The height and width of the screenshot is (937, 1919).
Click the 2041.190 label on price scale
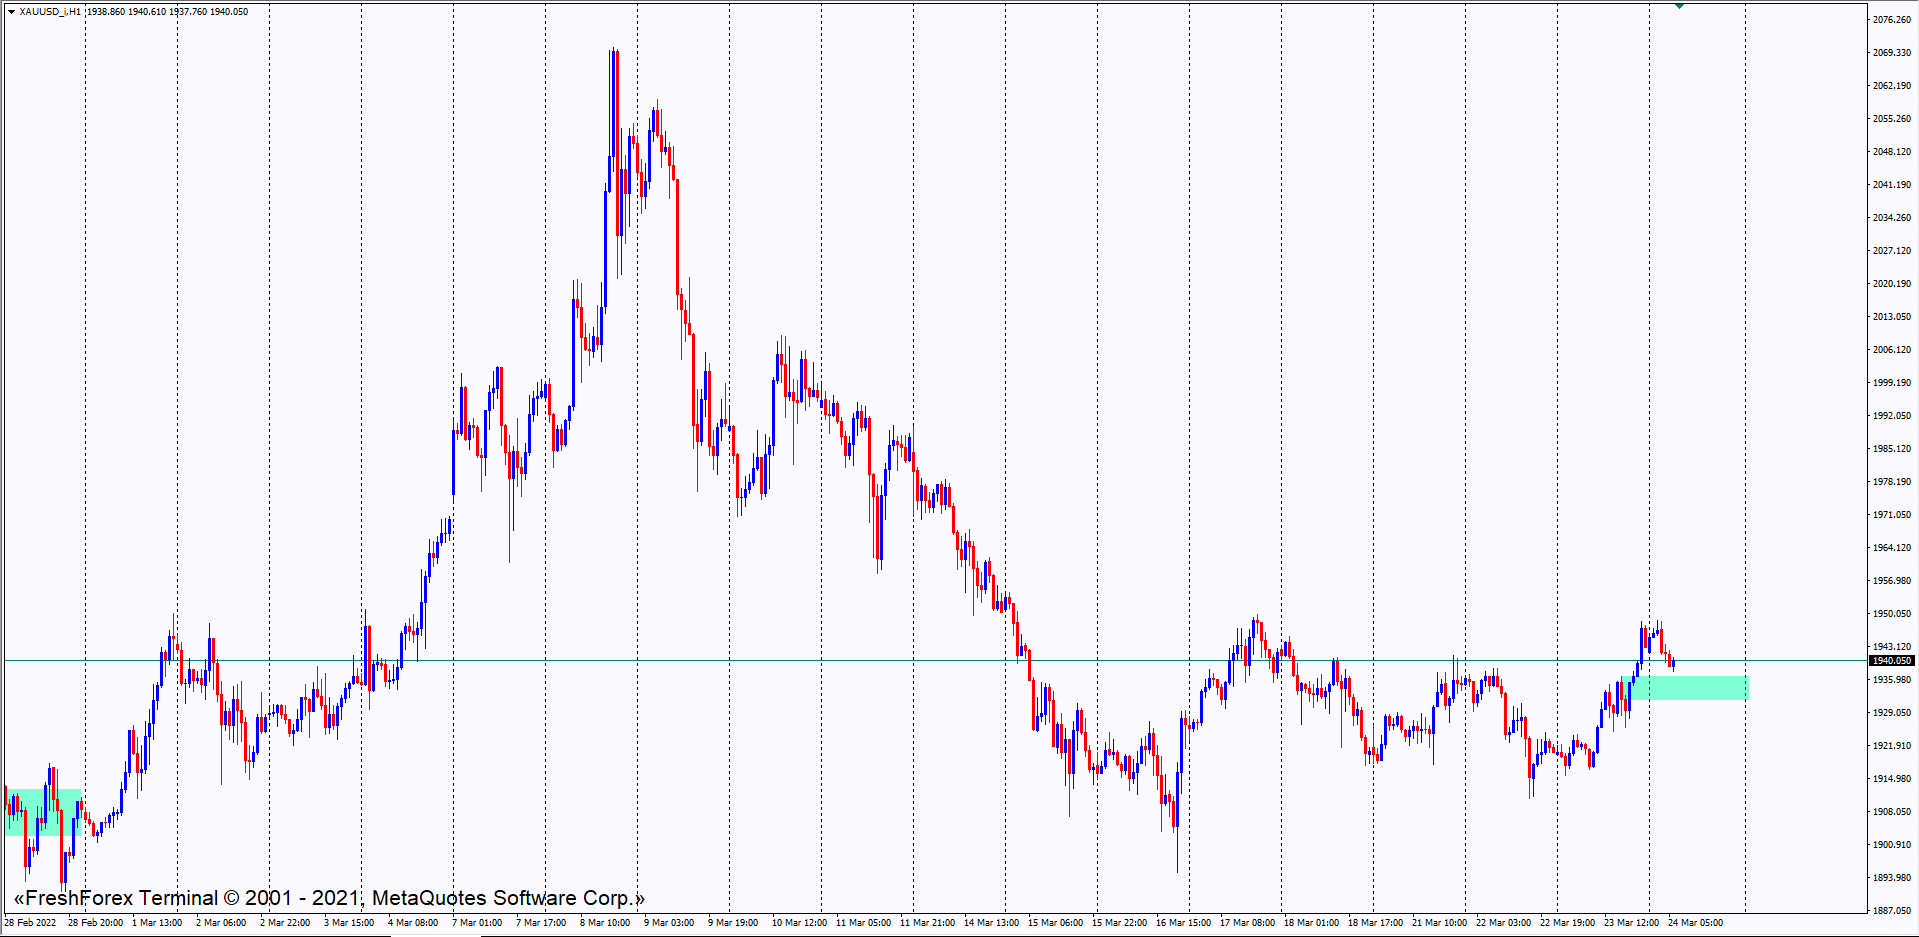point(1891,185)
